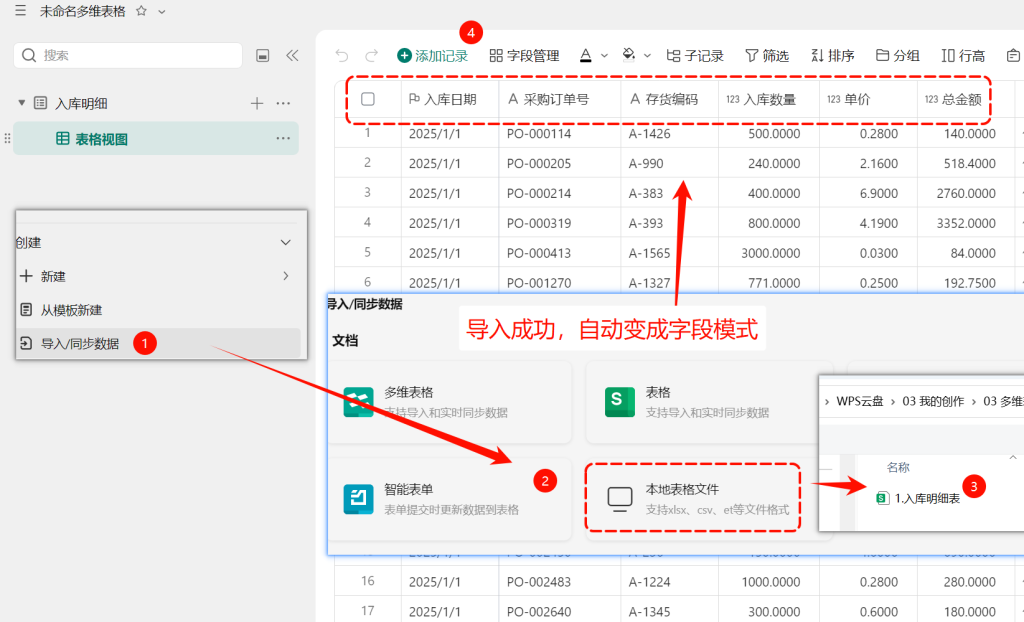
Task: Select 本地表格文件 import option
Action: pyautogui.click(x=693, y=498)
